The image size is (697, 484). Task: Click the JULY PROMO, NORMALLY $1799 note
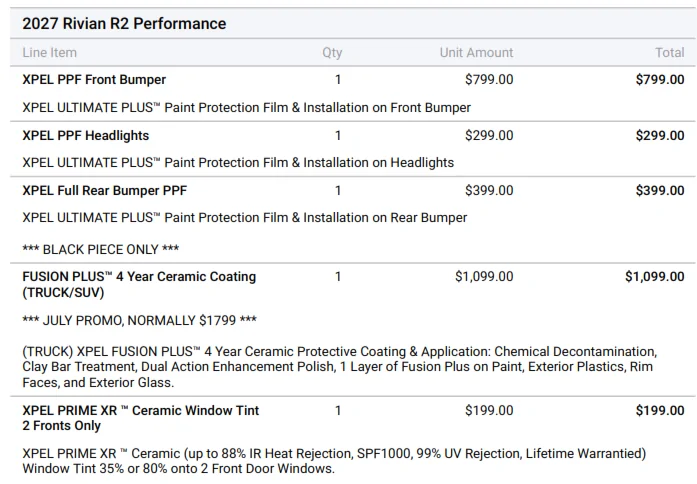tap(139, 320)
